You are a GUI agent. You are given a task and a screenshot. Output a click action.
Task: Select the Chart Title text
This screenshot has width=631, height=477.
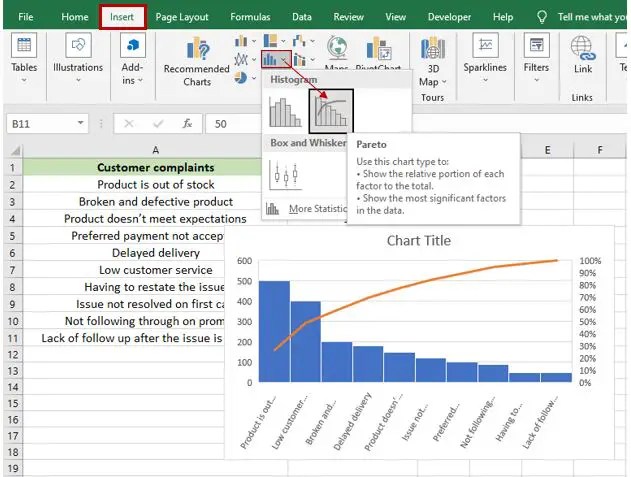pos(419,240)
